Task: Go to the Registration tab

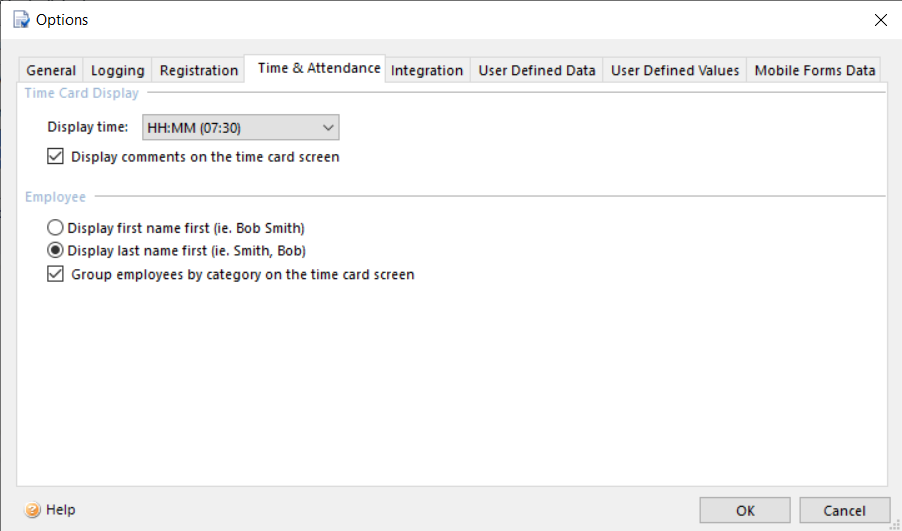Action: click(x=198, y=70)
